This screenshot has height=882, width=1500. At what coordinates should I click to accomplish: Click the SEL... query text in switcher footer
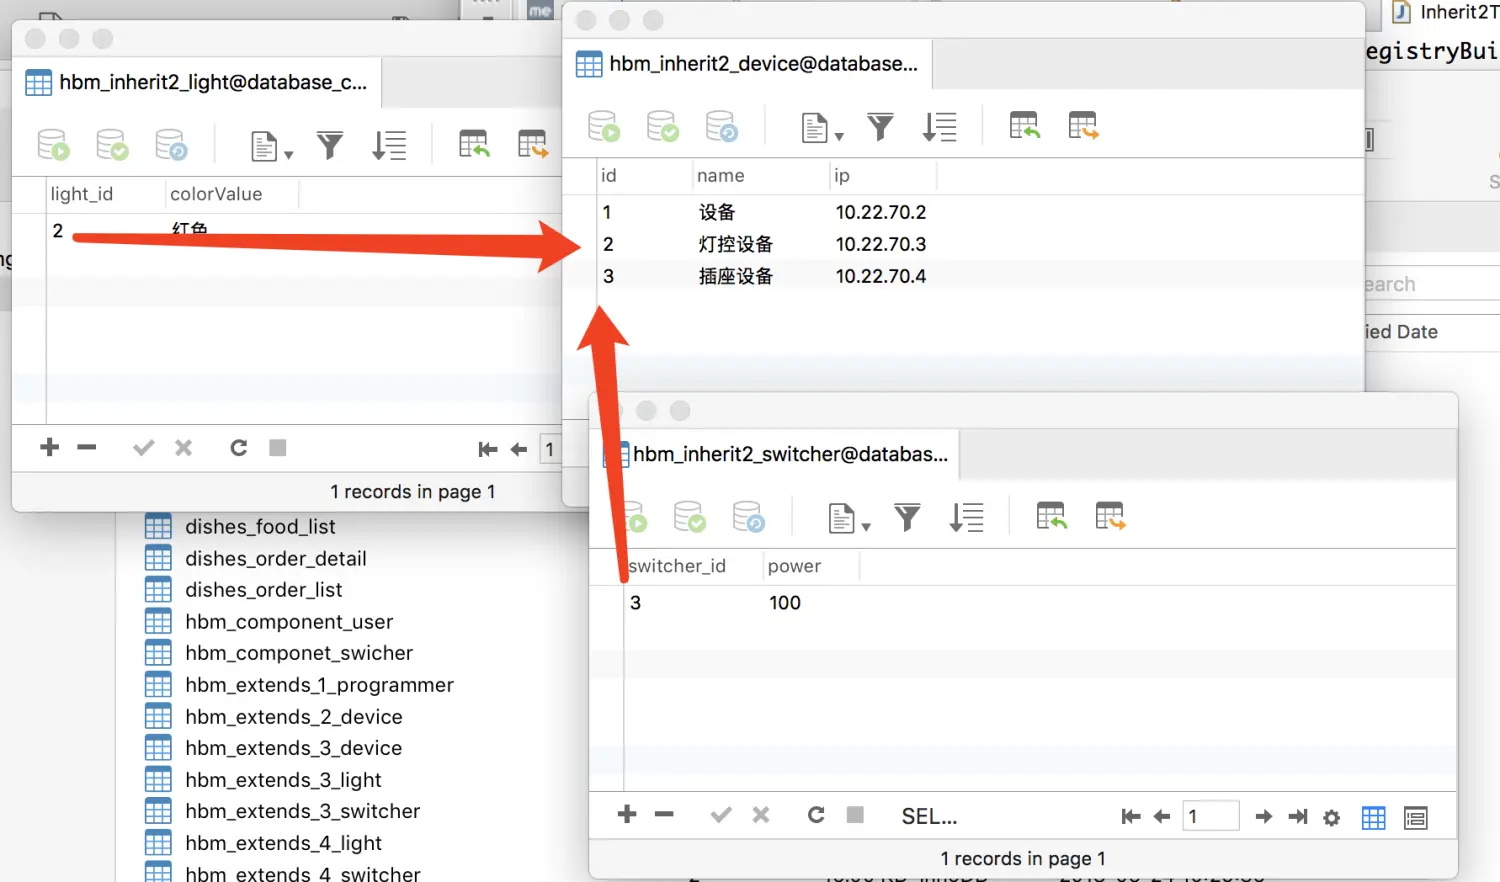(x=929, y=817)
